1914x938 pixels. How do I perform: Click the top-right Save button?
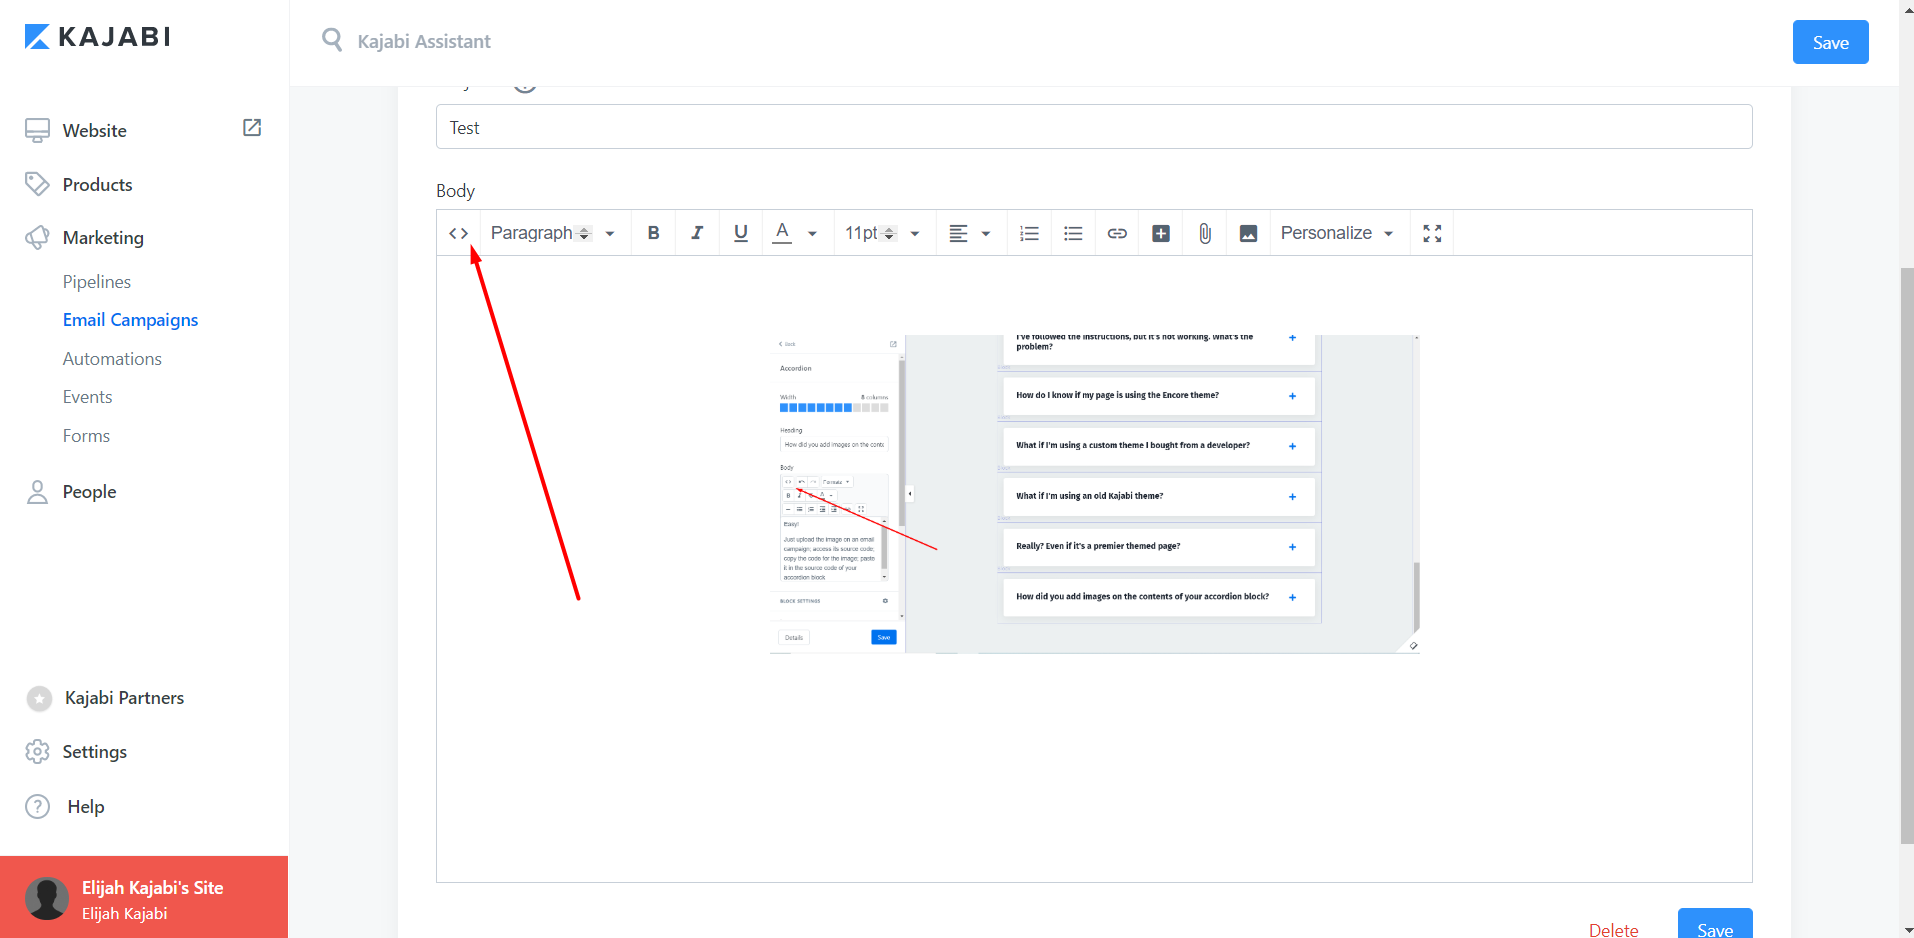(x=1829, y=43)
